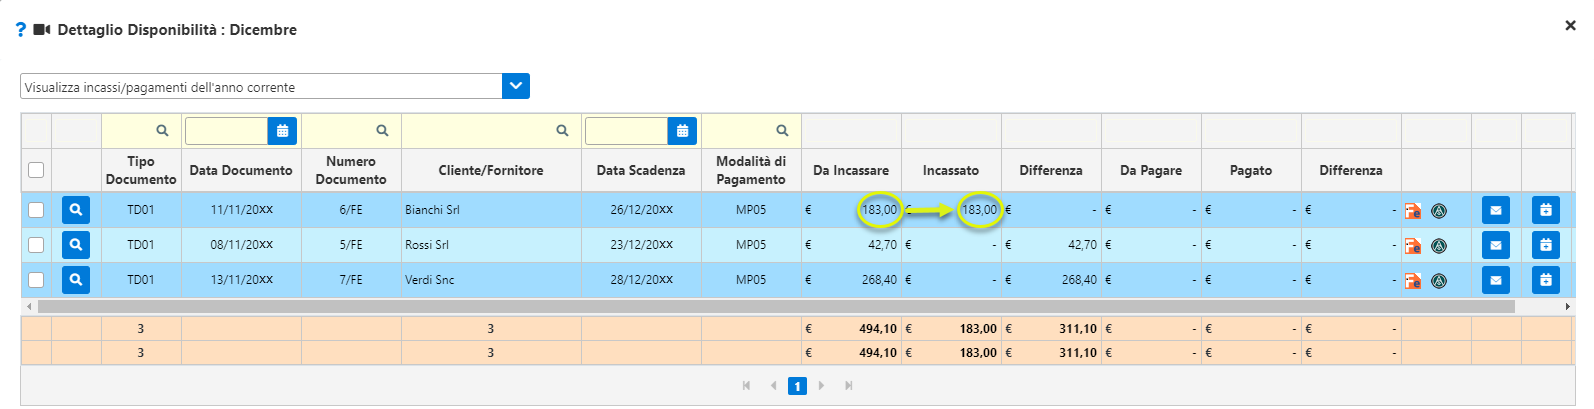Select page 1 in pager

click(797, 386)
